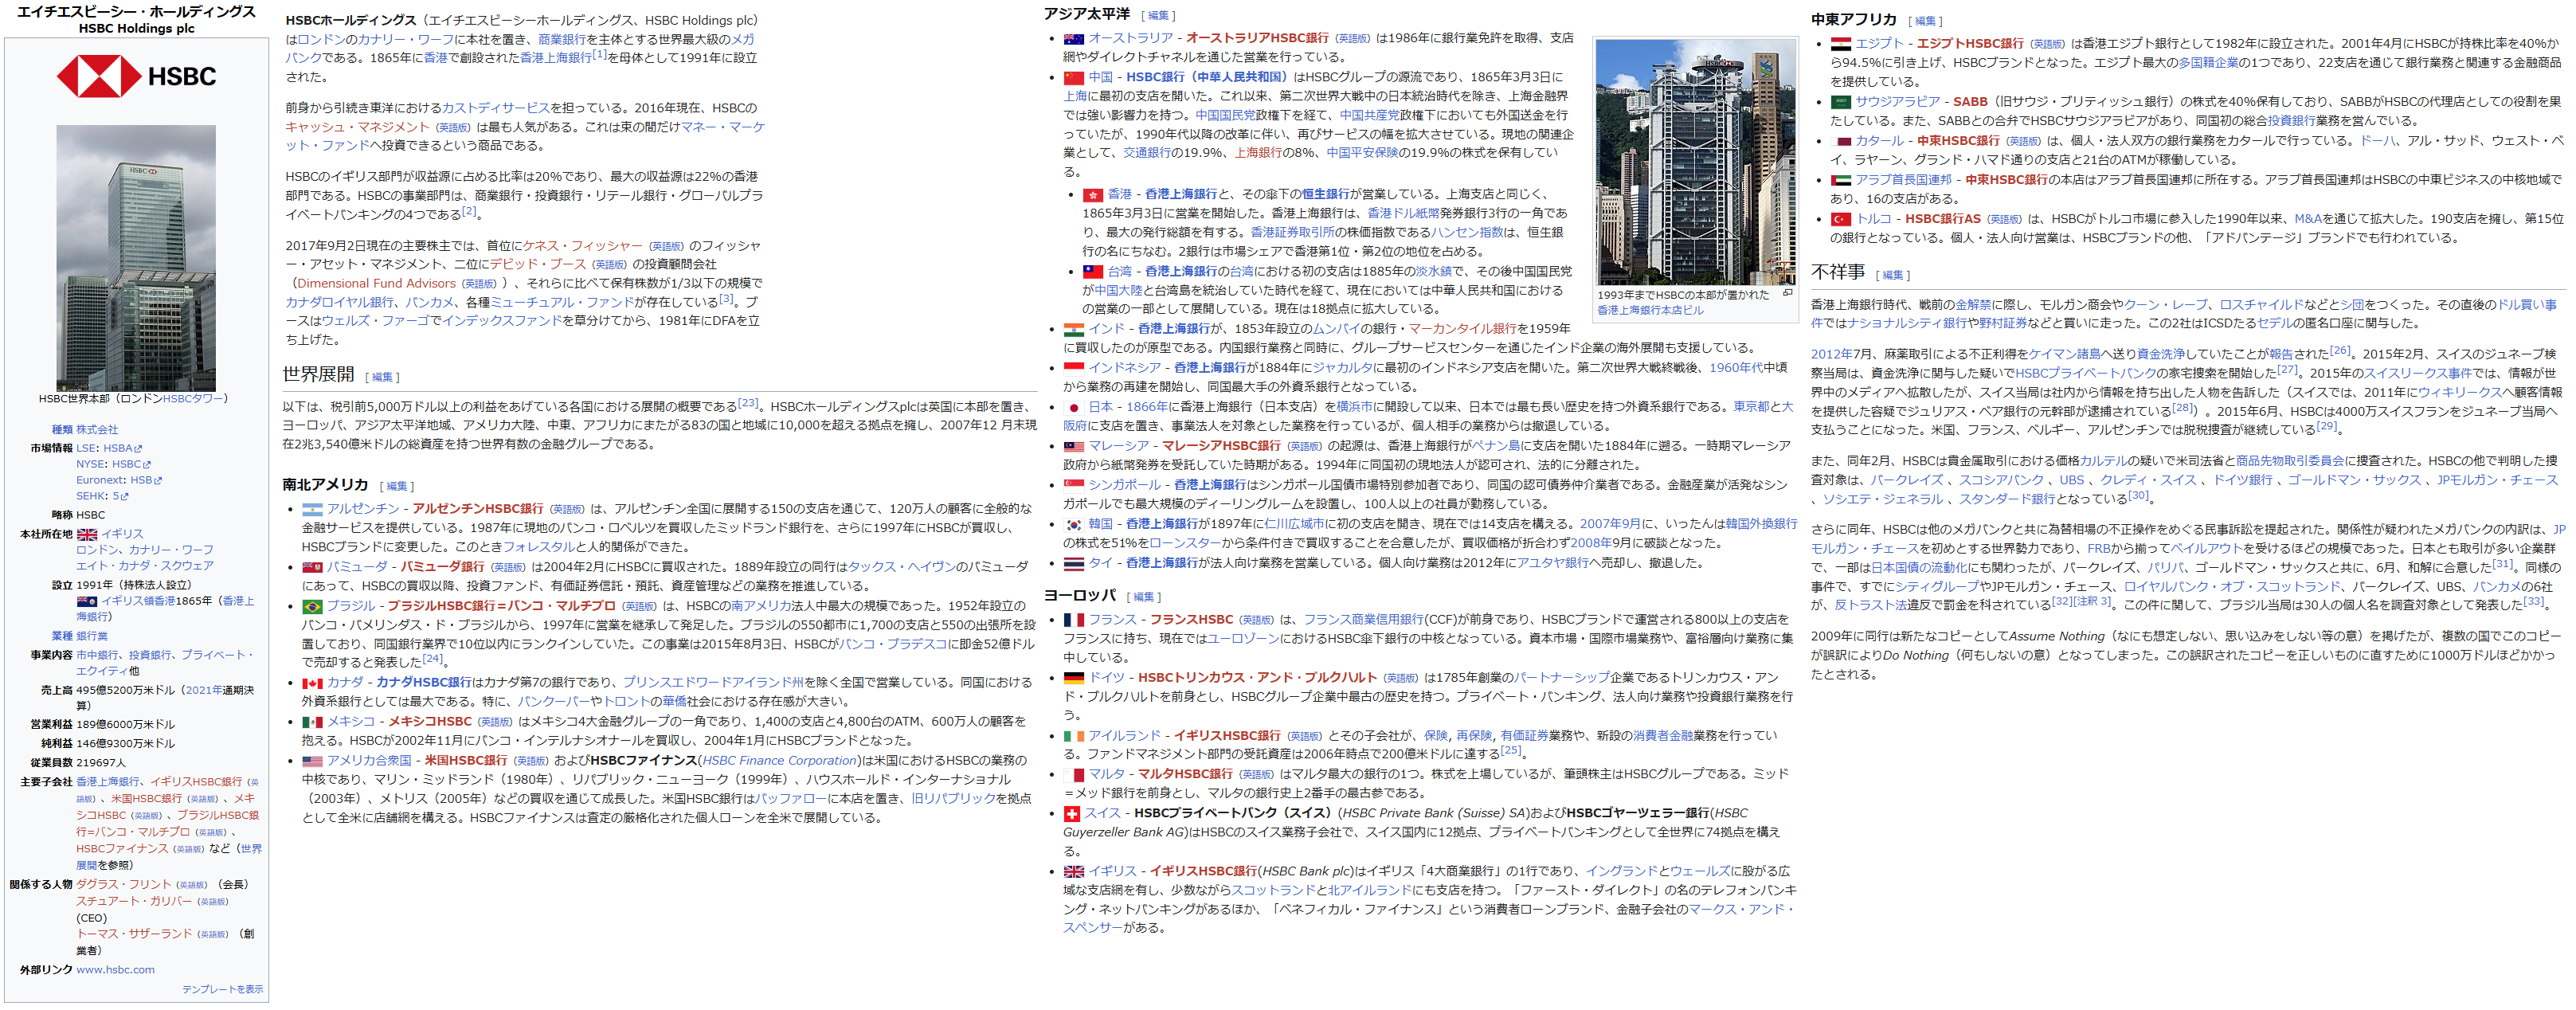
Task: Click the Saudi Arabia flag icon
Action: 1840,102
